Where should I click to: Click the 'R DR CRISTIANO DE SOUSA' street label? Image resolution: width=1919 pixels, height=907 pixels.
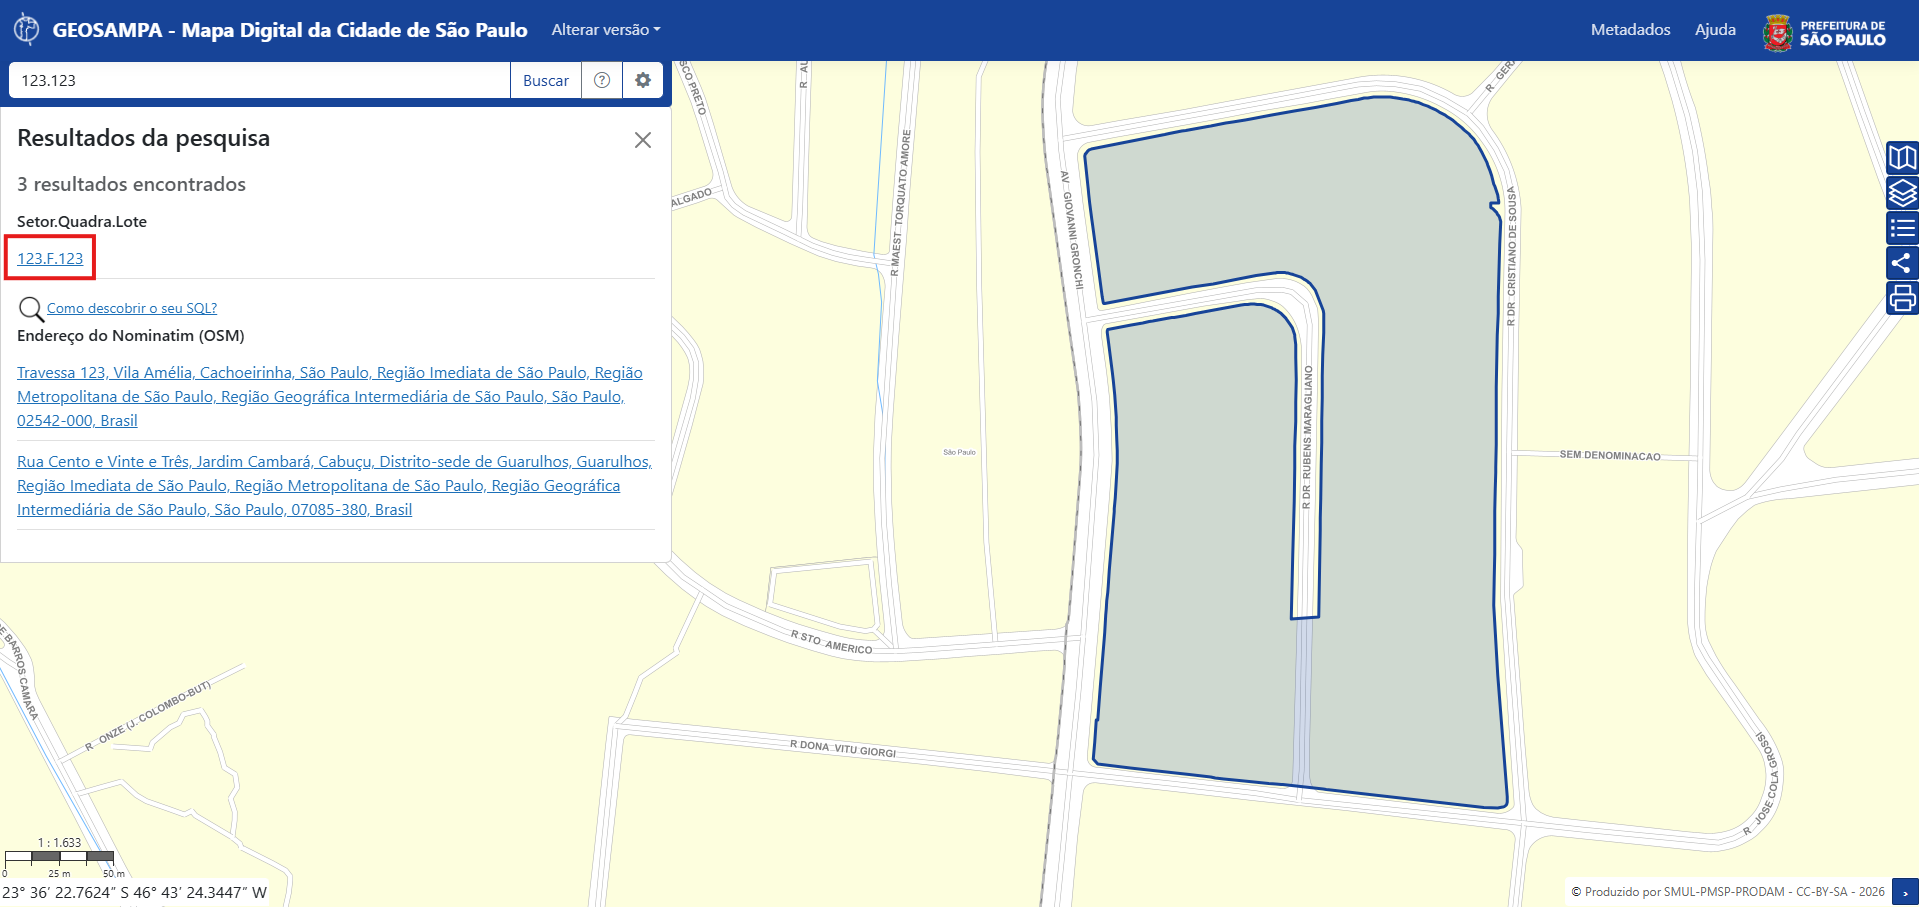(1512, 257)
